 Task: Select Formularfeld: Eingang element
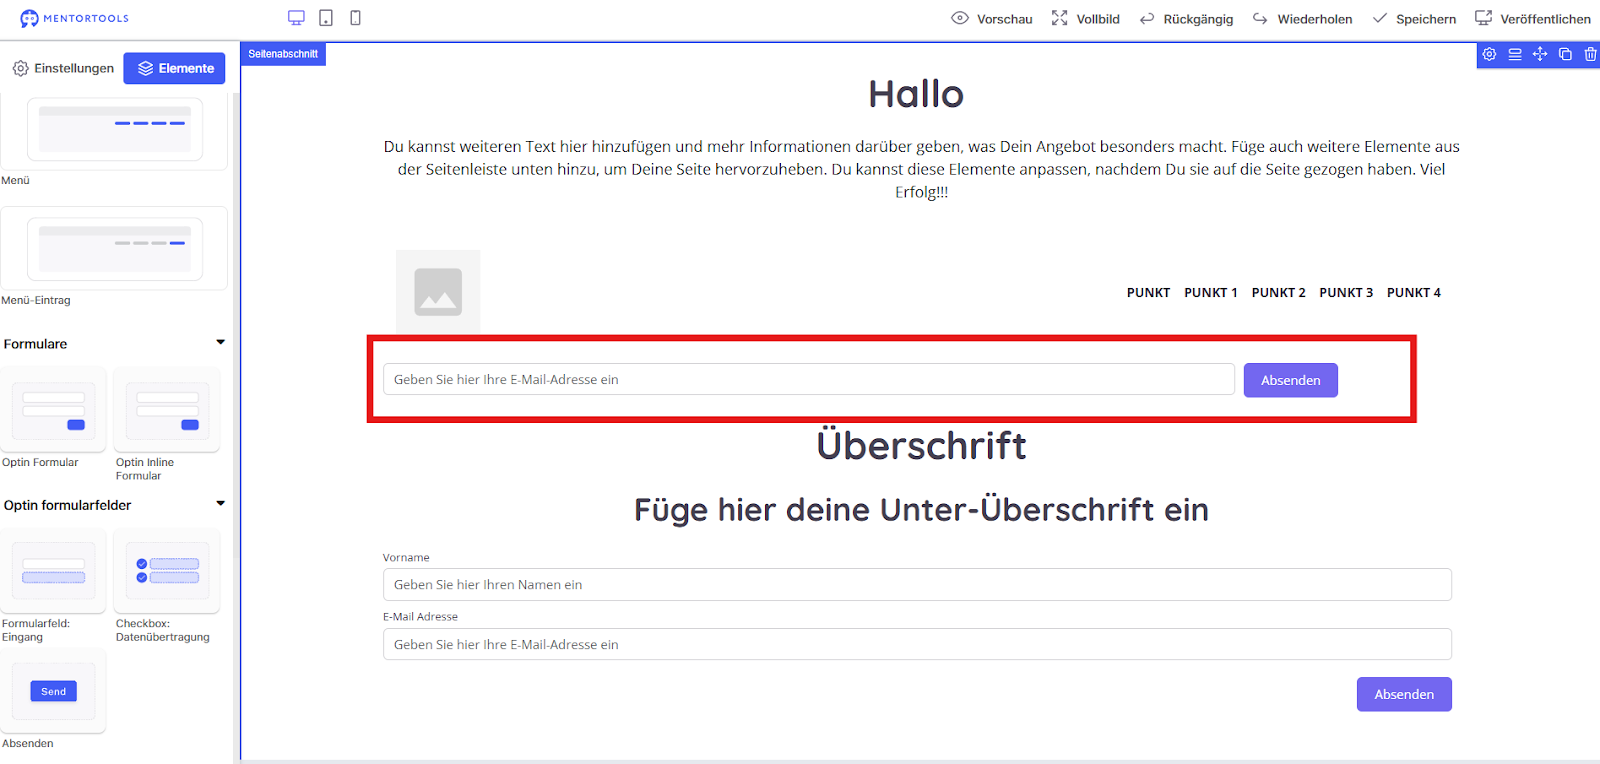click(54, 571)
